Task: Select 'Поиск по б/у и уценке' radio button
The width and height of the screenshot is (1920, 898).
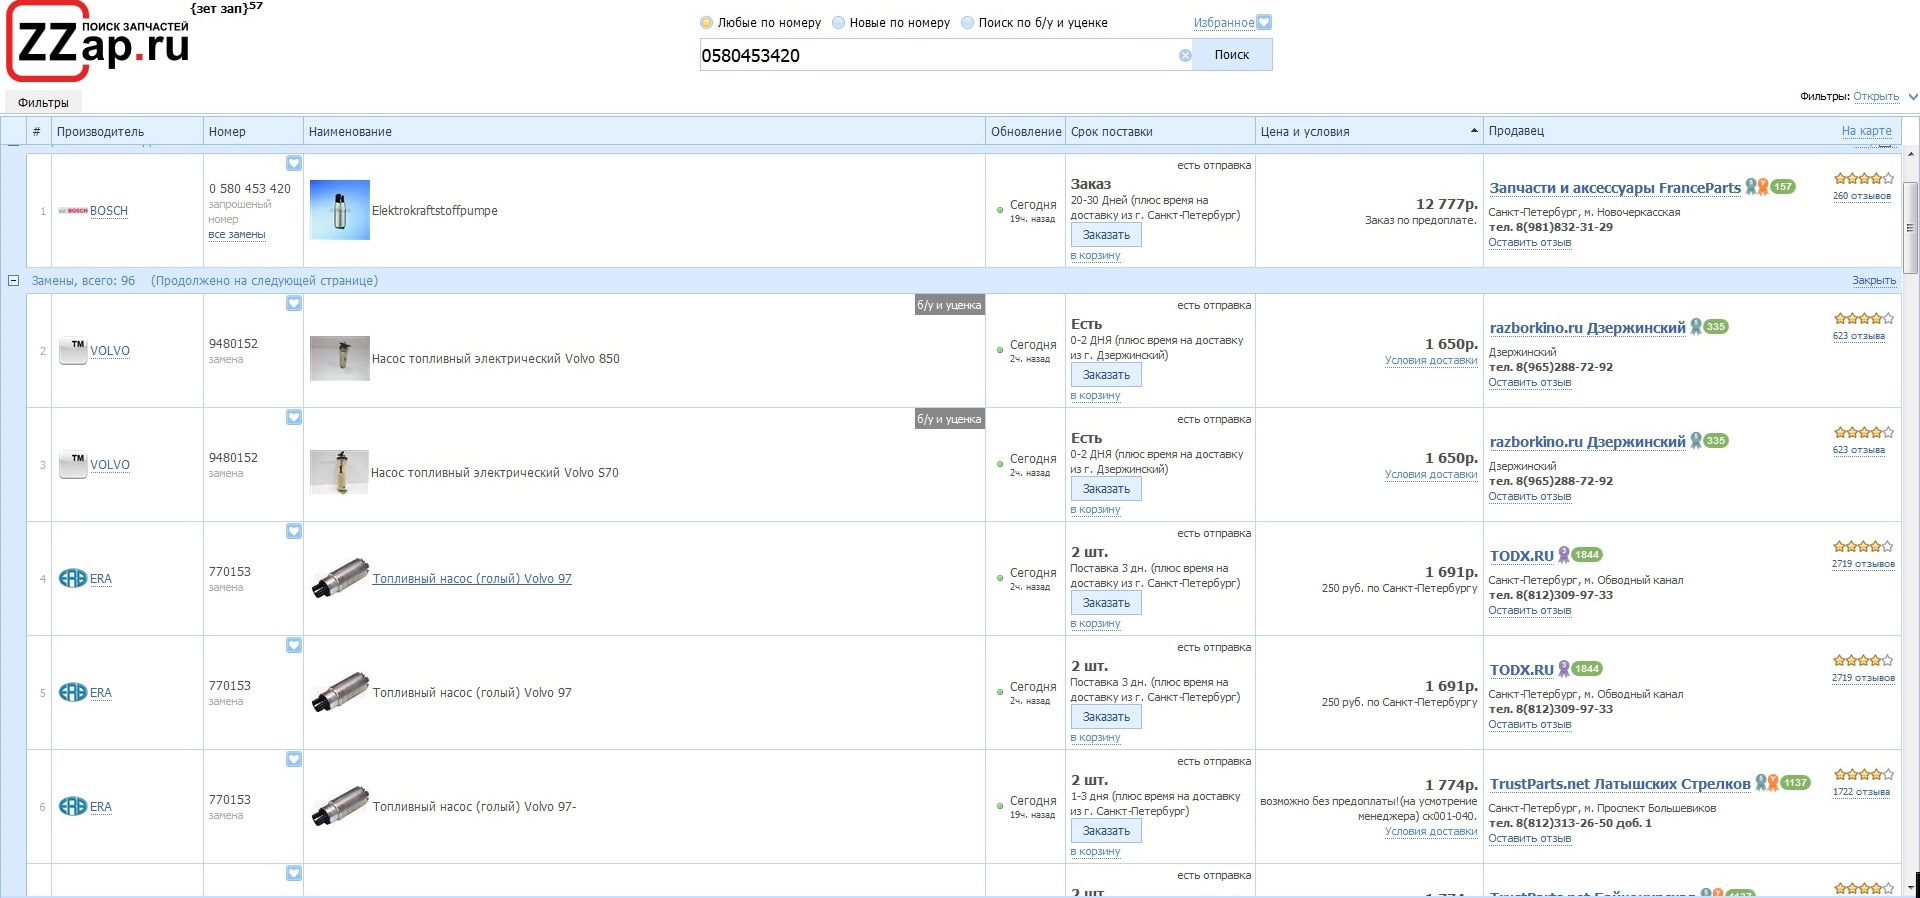Action: [967, 23]
